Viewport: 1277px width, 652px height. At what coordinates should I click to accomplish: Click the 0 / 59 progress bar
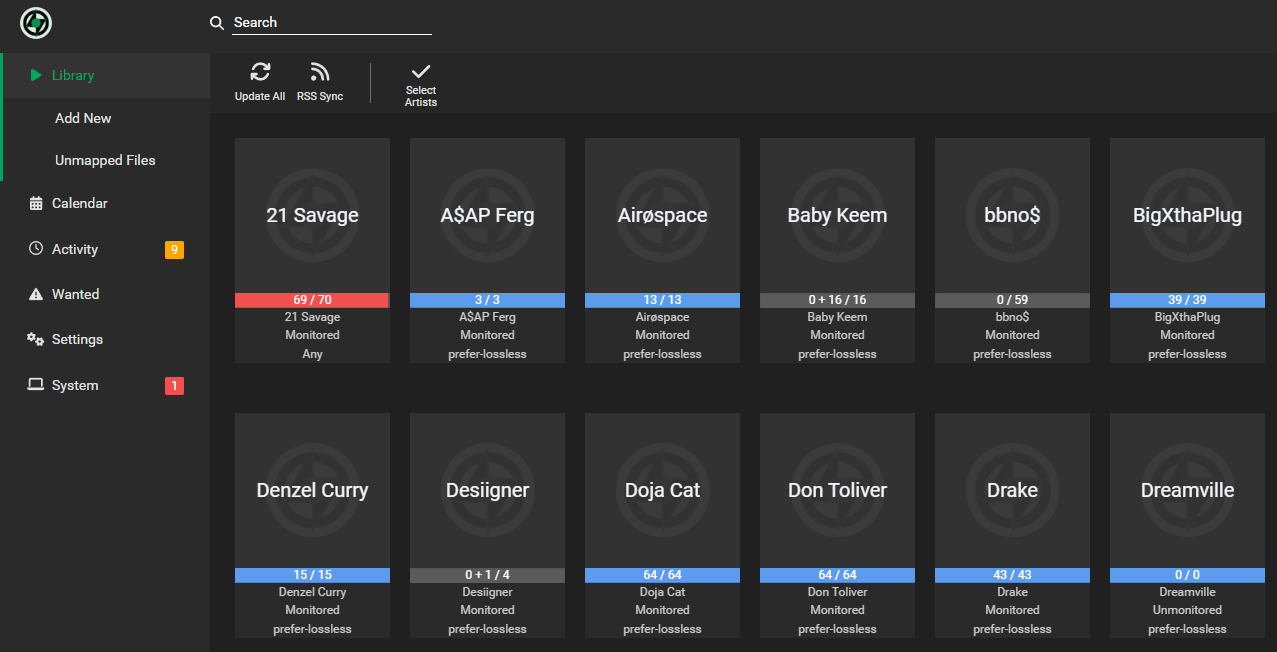[1012, 300]
